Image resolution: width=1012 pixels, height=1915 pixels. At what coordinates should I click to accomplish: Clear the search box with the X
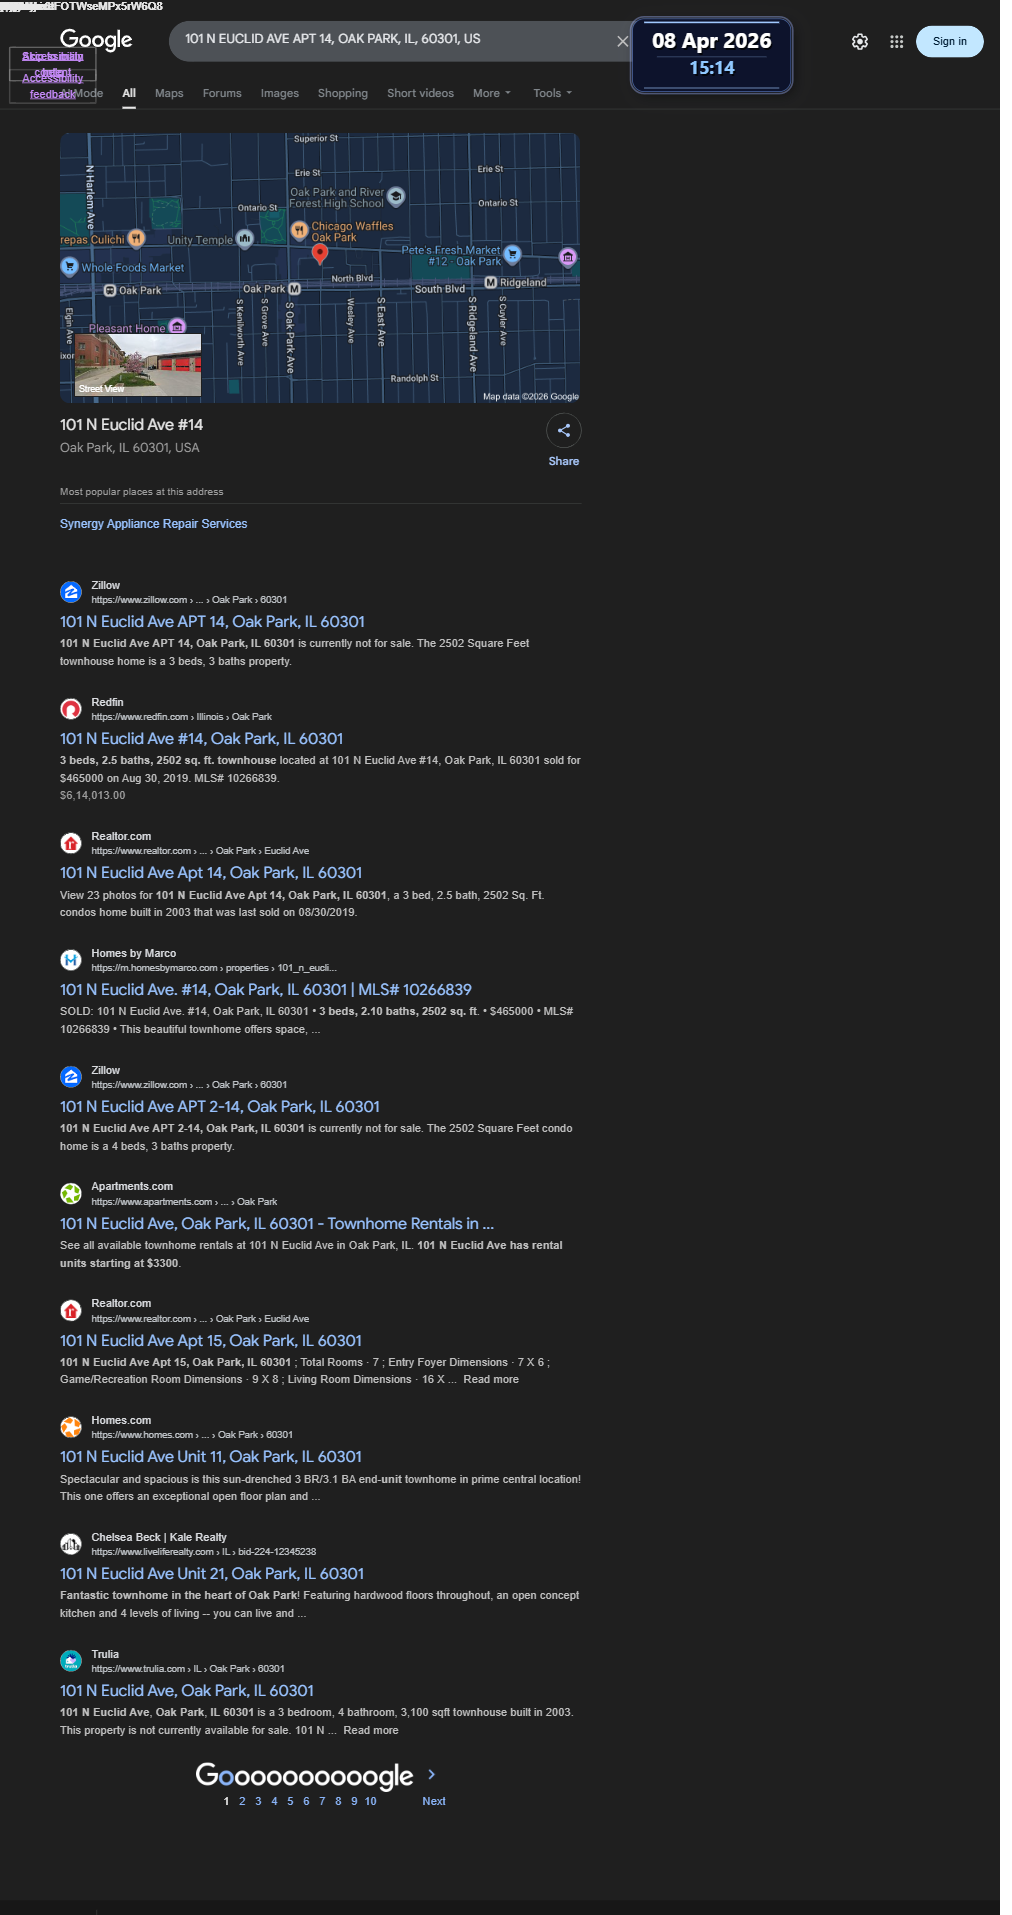tap(622, 41)
